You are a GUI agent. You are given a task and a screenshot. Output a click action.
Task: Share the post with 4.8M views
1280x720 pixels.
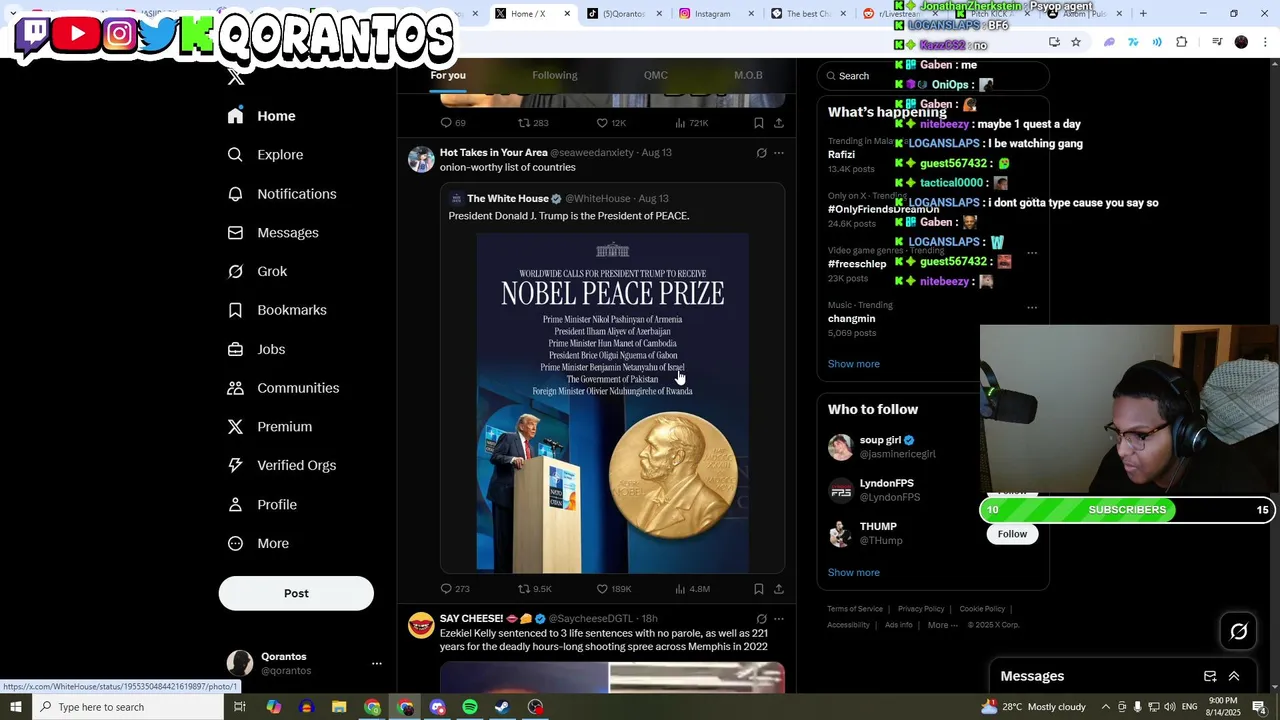pos(779,589)
